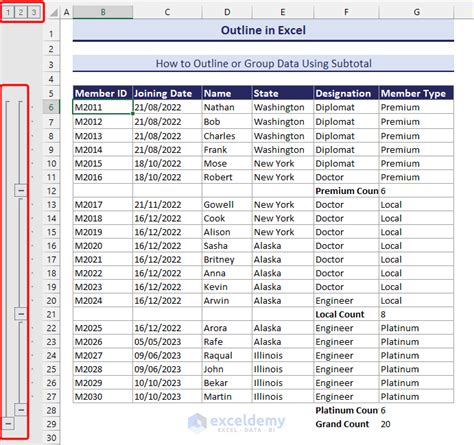Select row 28 header
The height and width of the screenshot is (445, 474).
(x=51, y=410)
